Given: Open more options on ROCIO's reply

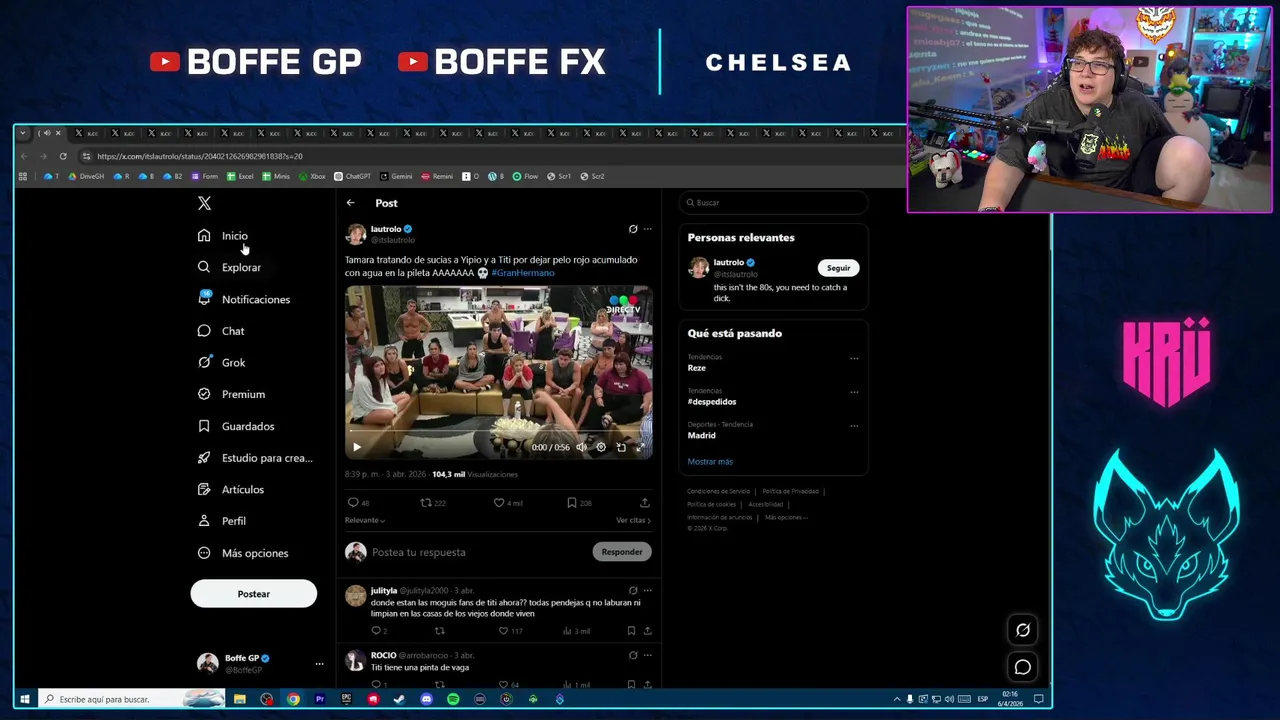Looking at the screenshot, I should click(648, 656).
